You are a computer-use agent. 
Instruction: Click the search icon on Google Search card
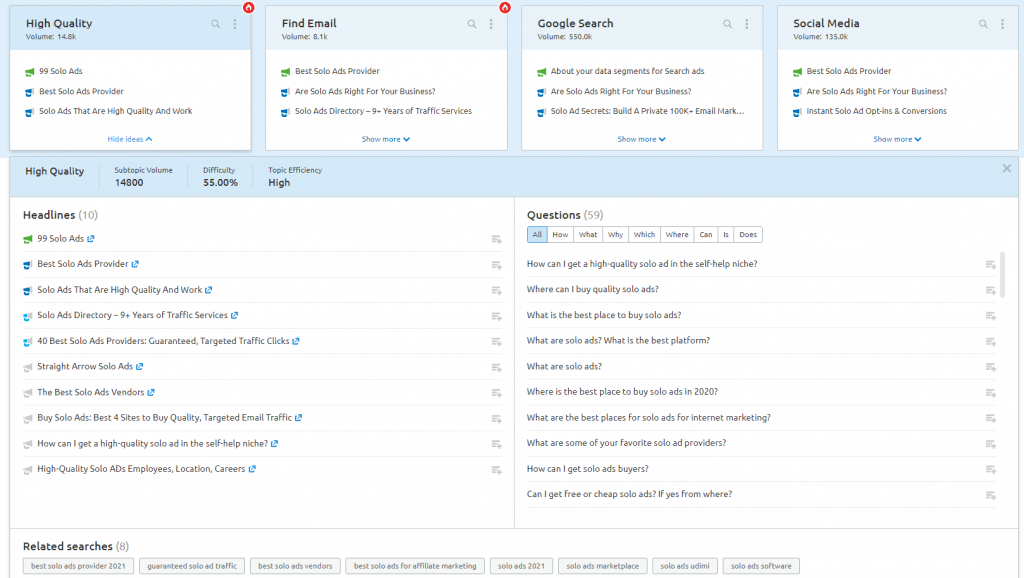pyautogui.click(x=728, y=24)
